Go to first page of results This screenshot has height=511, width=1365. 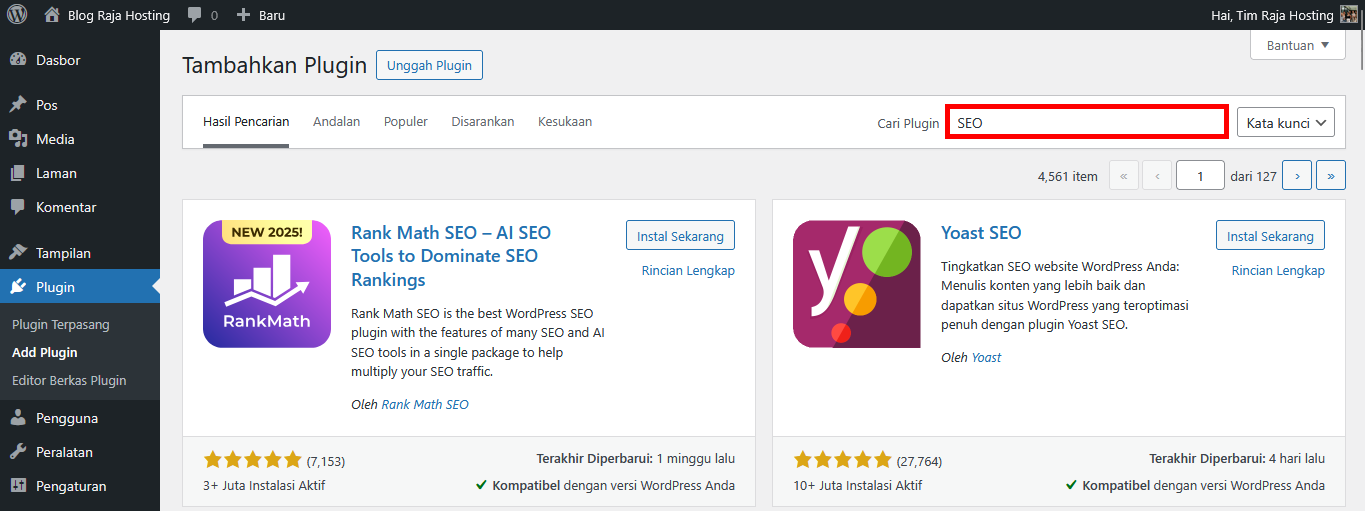coord(1123,175)
